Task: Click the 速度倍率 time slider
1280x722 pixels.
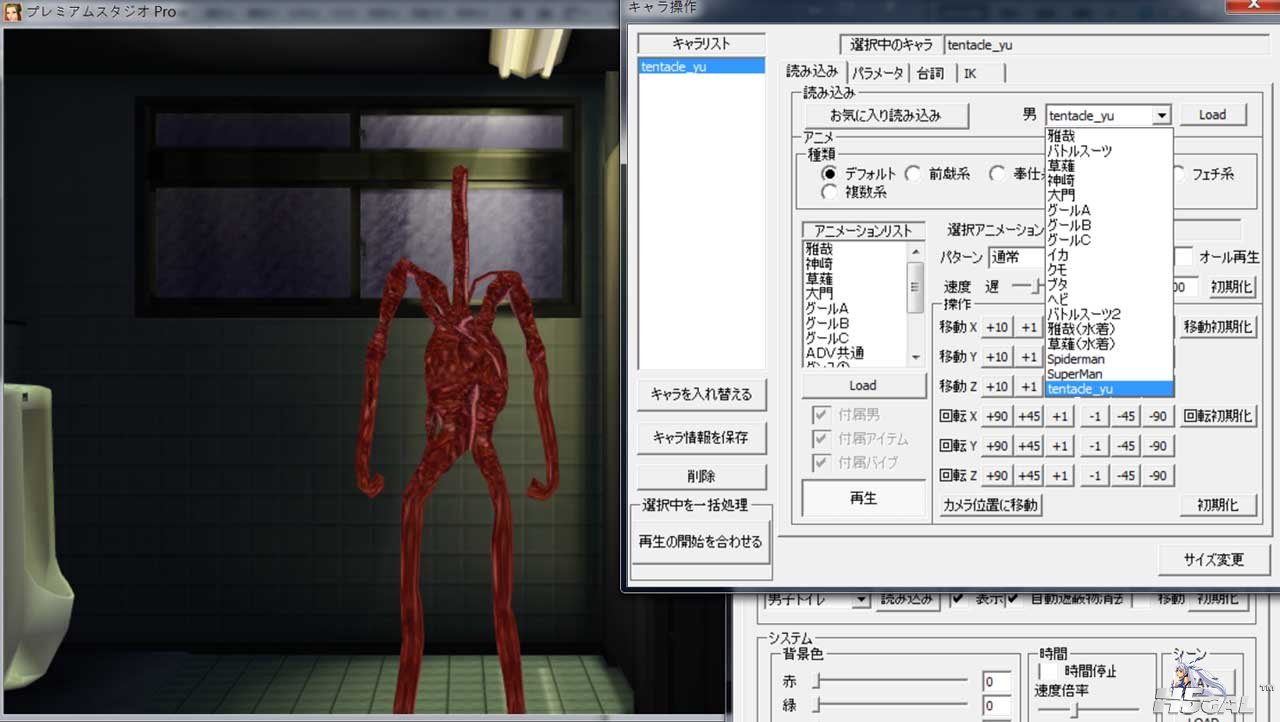Action: point(1090,709)
